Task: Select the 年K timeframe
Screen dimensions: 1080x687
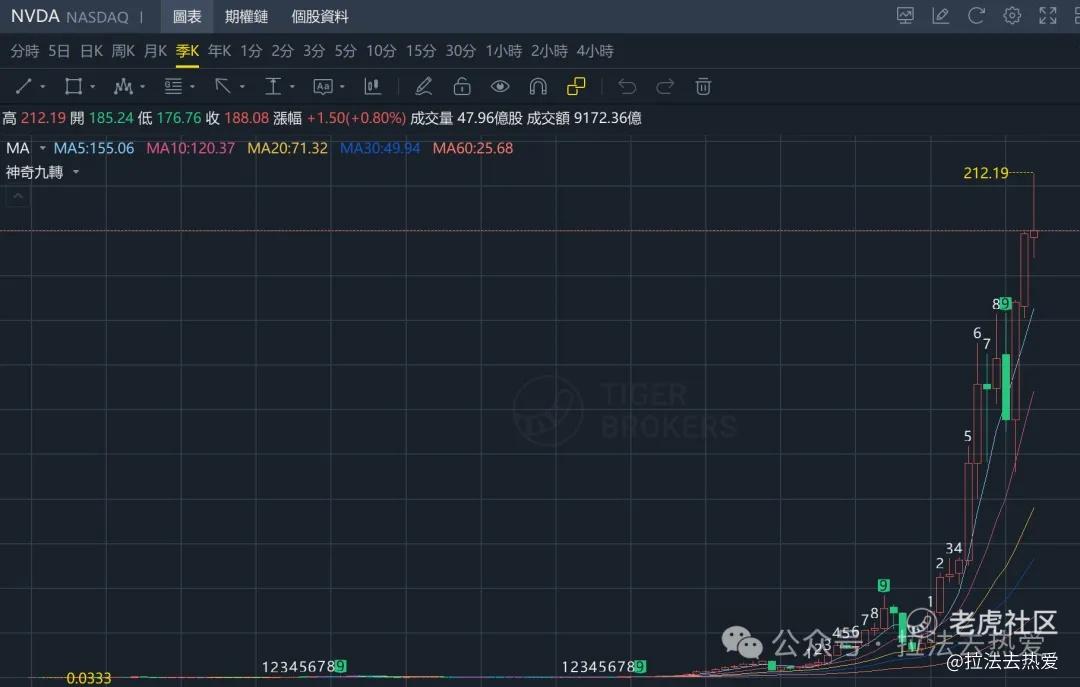Action: 220,51
